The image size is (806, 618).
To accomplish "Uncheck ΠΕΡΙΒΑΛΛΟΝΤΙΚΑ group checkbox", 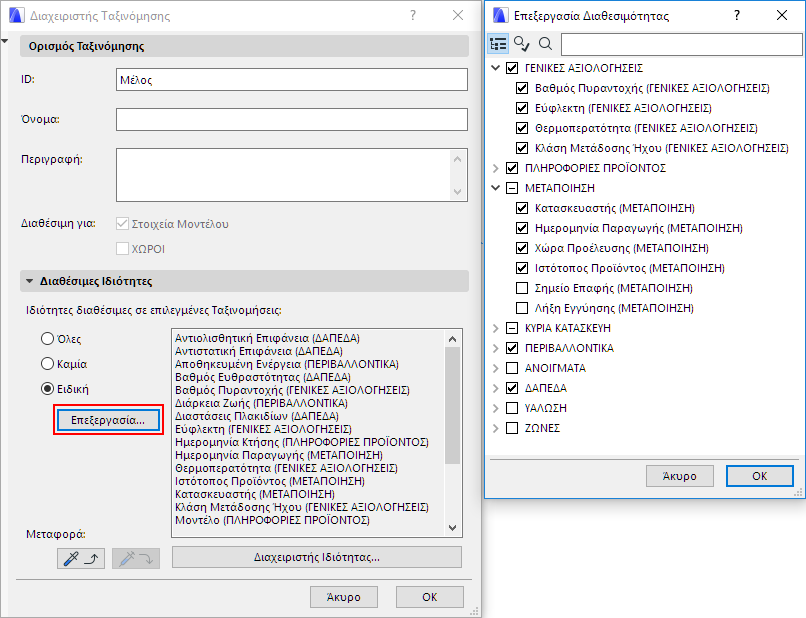I will coord(512,348).
